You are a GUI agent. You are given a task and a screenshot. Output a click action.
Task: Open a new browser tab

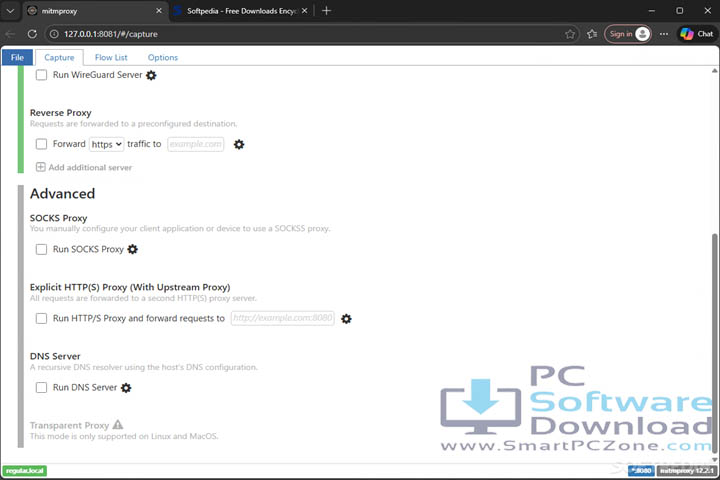(326, 11)
